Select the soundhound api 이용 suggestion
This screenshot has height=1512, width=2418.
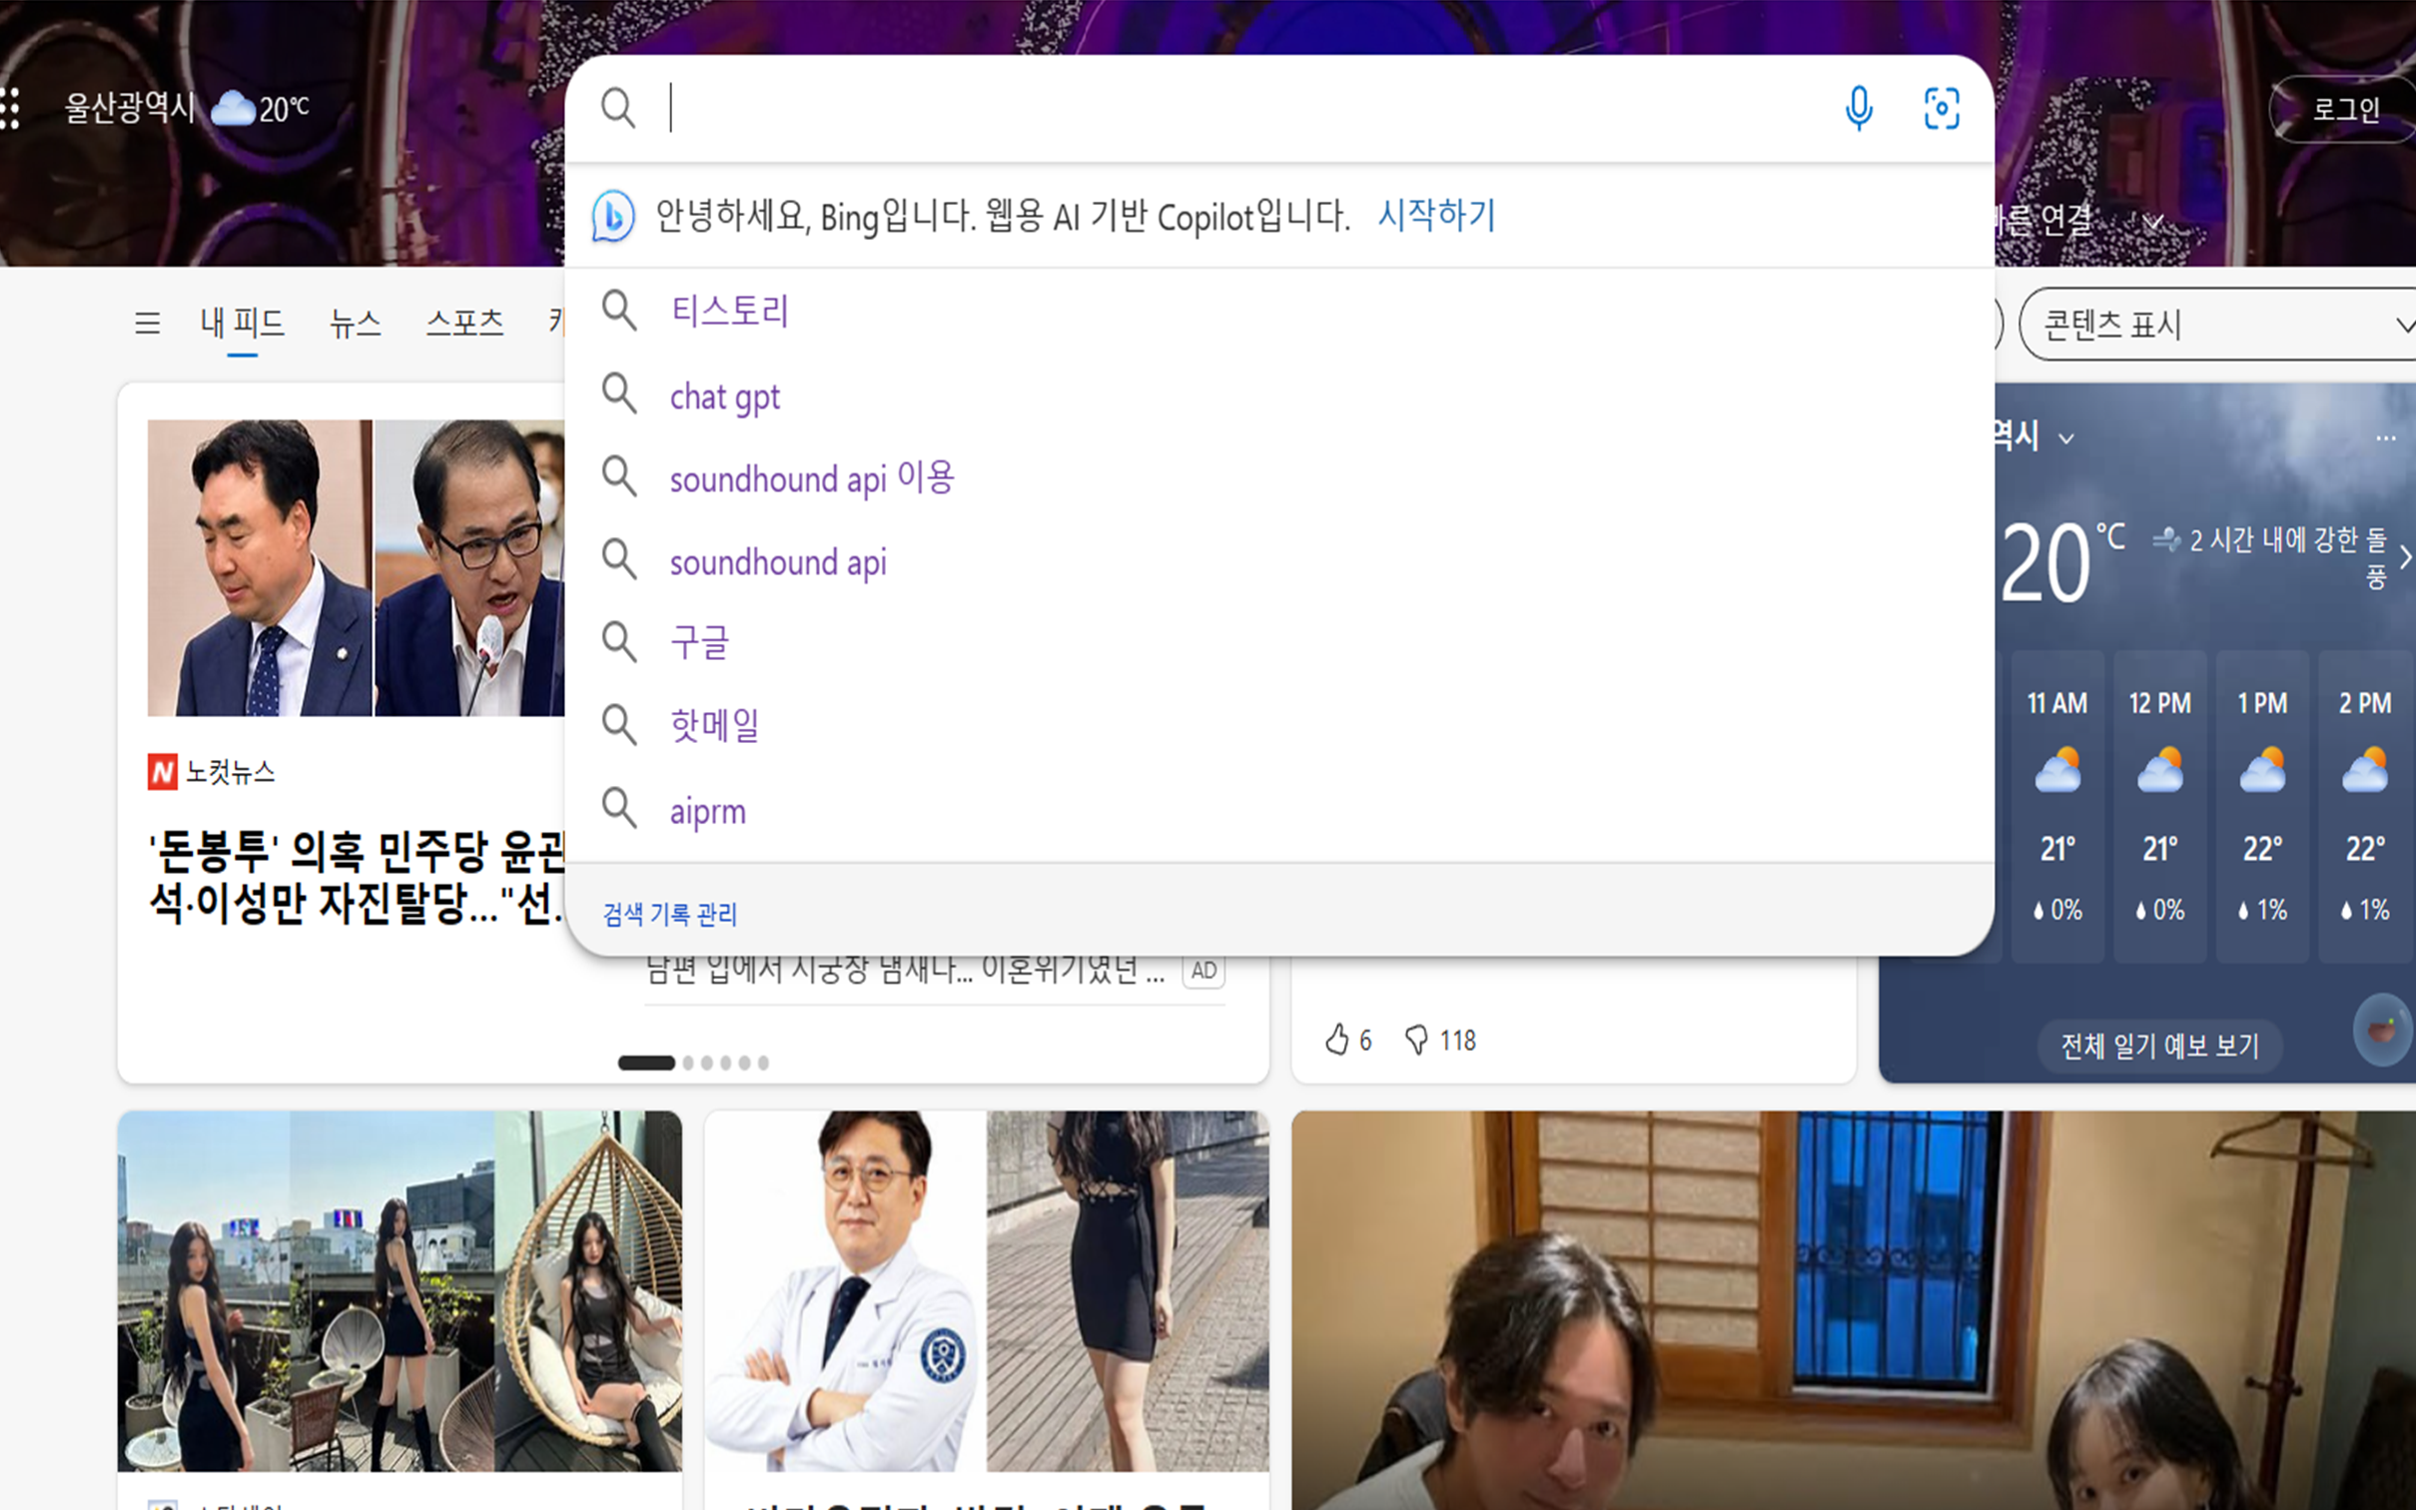[x=1280, y=479]
